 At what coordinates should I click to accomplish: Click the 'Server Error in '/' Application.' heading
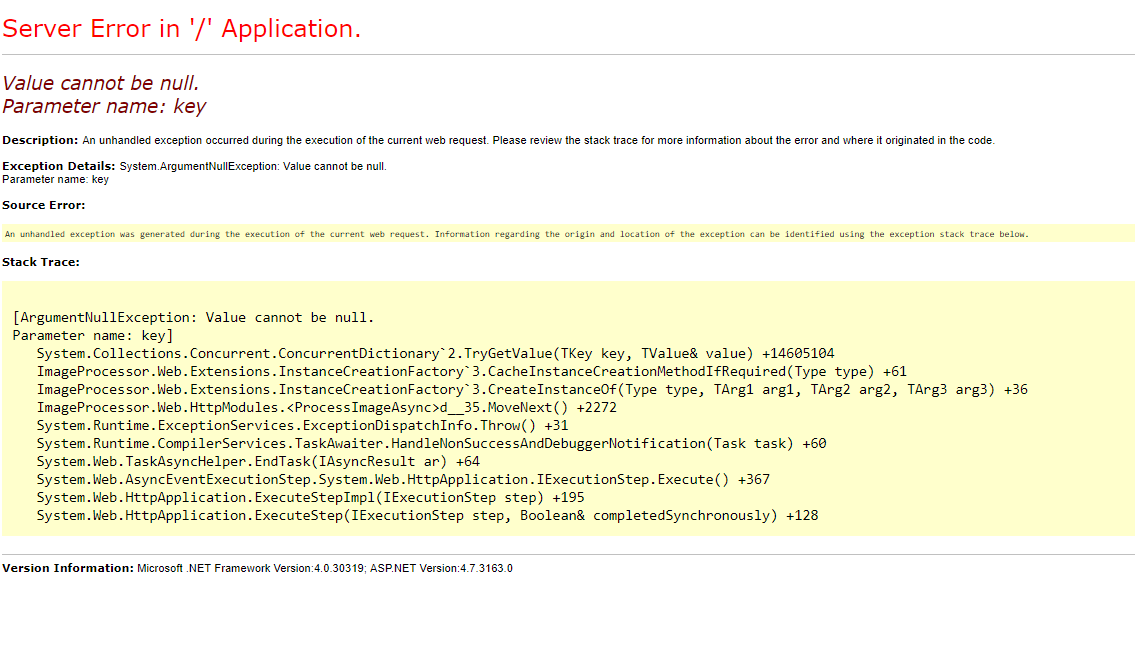[x=182, y=29]
